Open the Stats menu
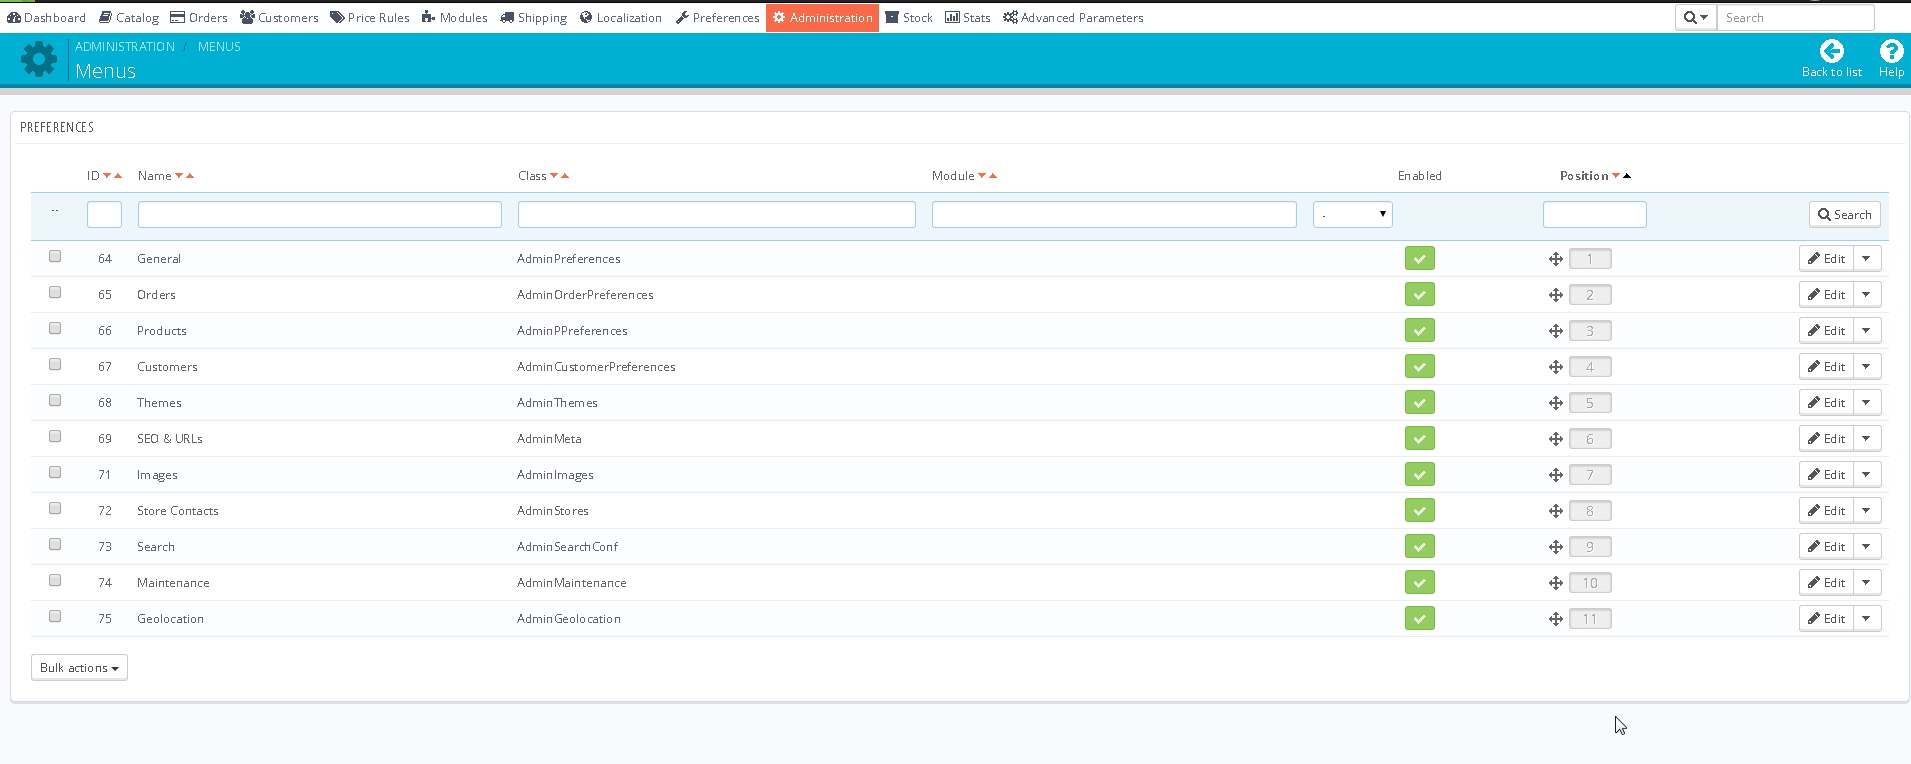 (x=968, y=18)
